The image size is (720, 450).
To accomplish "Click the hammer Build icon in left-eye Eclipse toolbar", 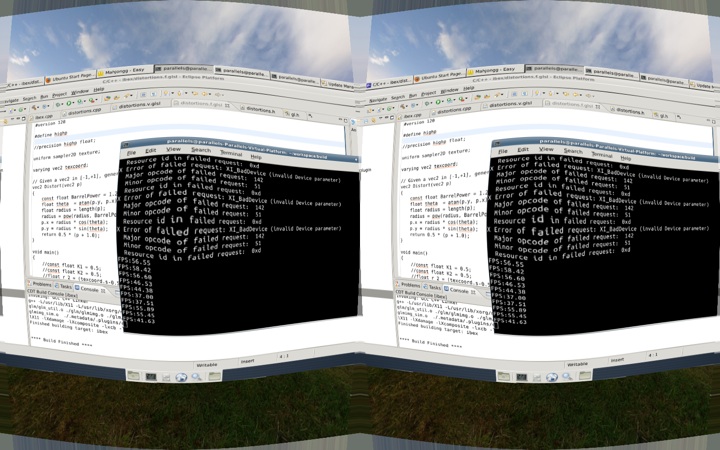I will point(34,107).
